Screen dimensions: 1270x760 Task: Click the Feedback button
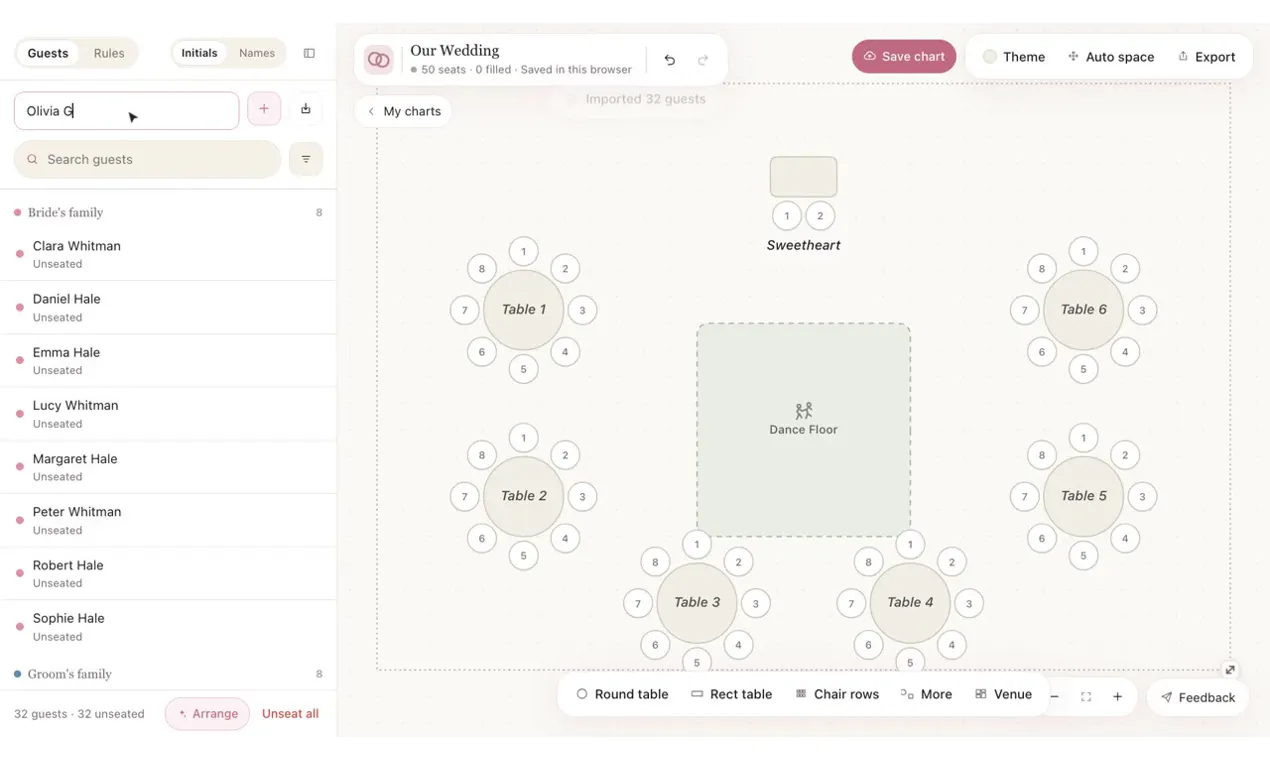click(x=1198, y=697)
